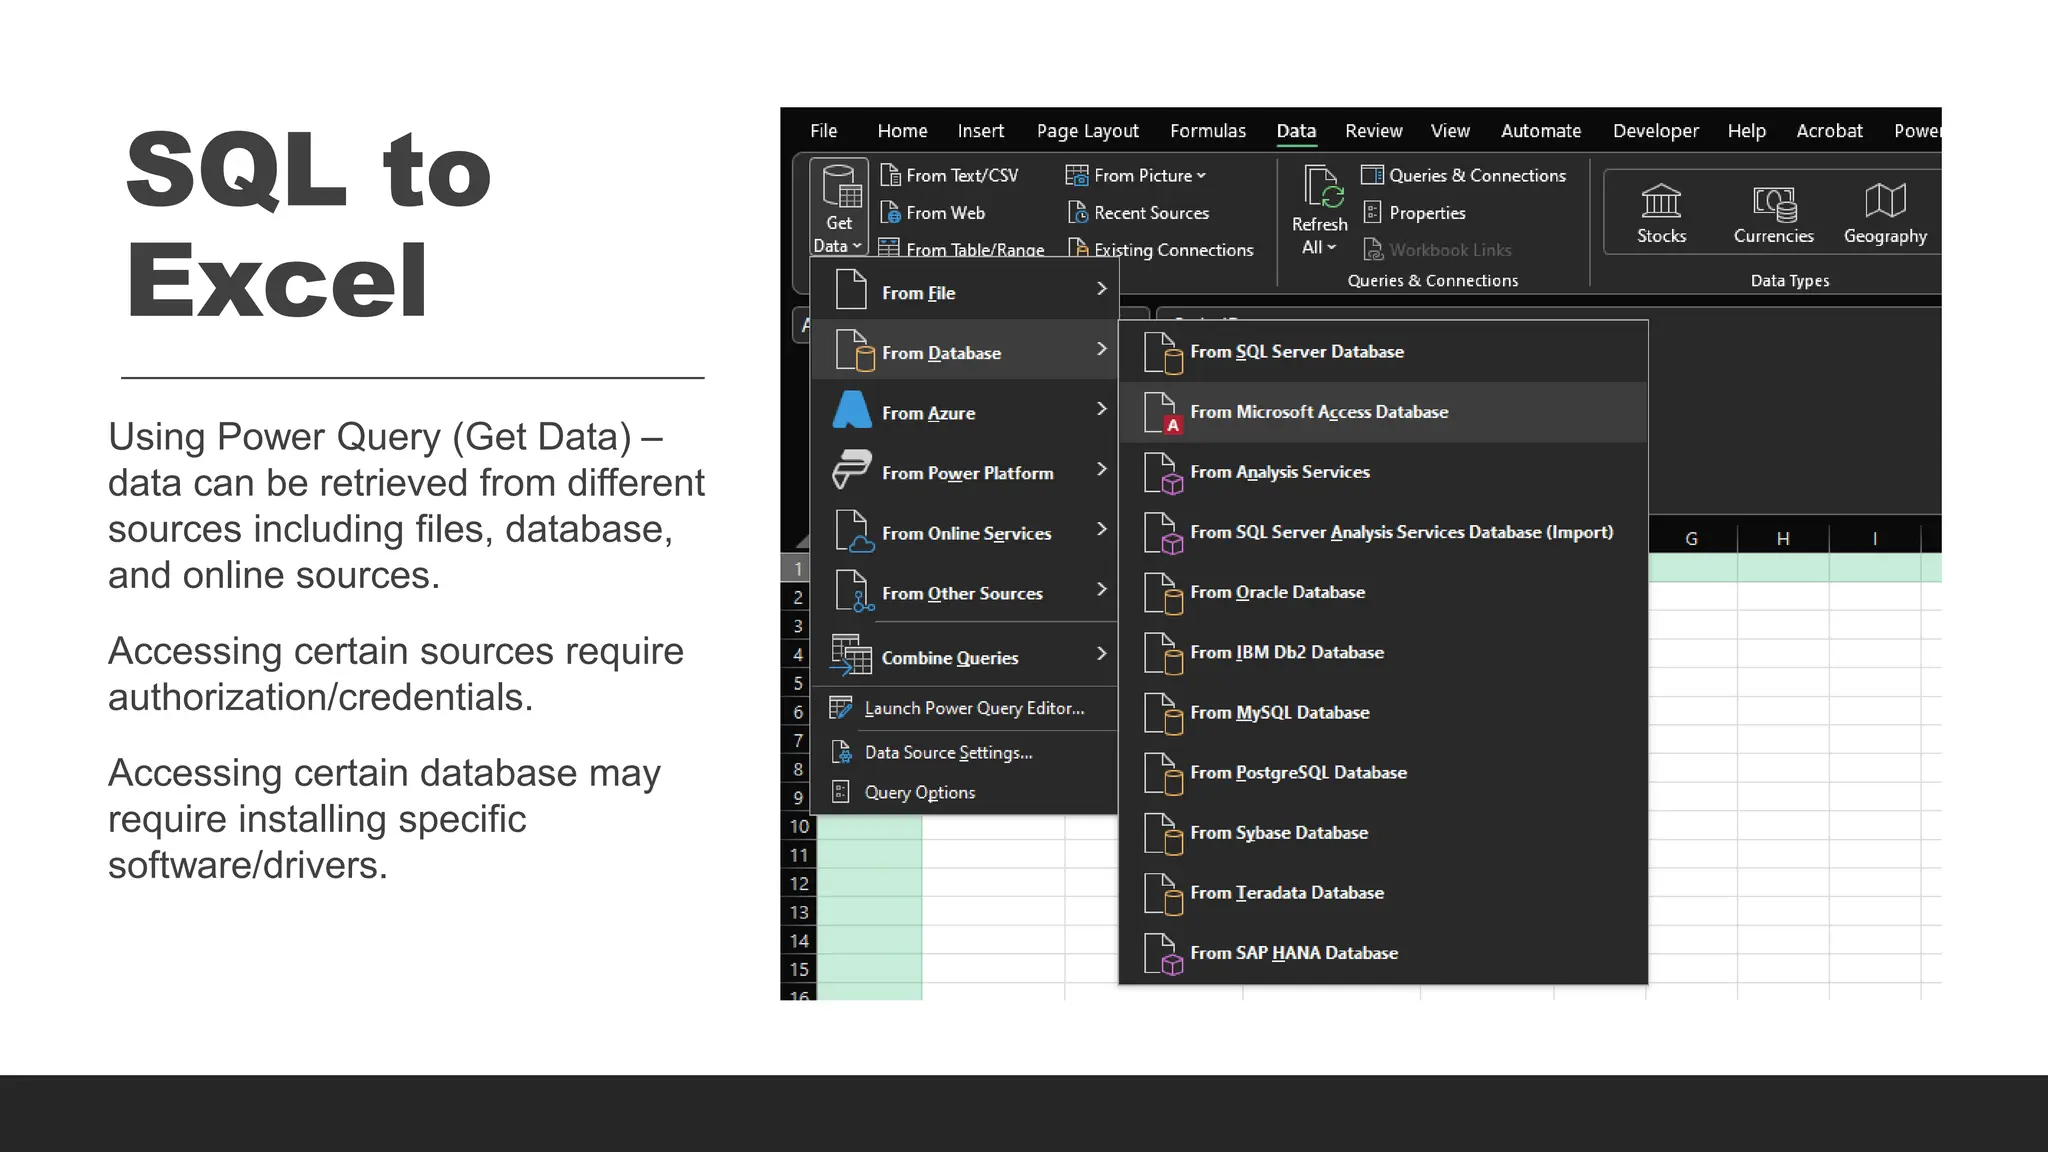Image resolution: width=2048 pixels, height=1152 pixels.
Task: Launch Power Query Editor
Action: click(965, 708)
